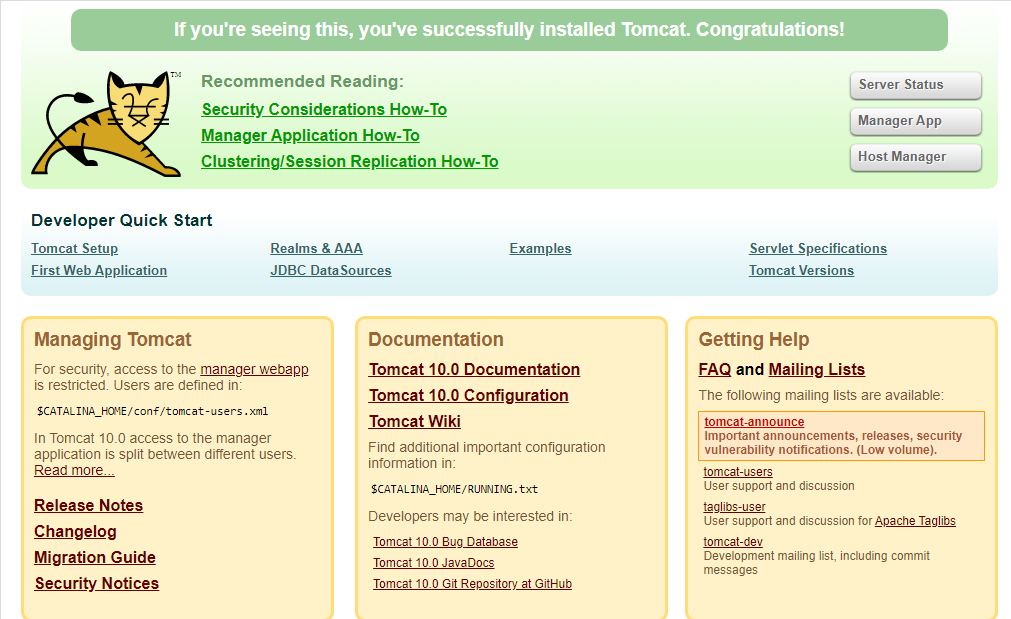Screen dimensions: 1011x619
Task: Open the Manager App button
Action: 916,121
